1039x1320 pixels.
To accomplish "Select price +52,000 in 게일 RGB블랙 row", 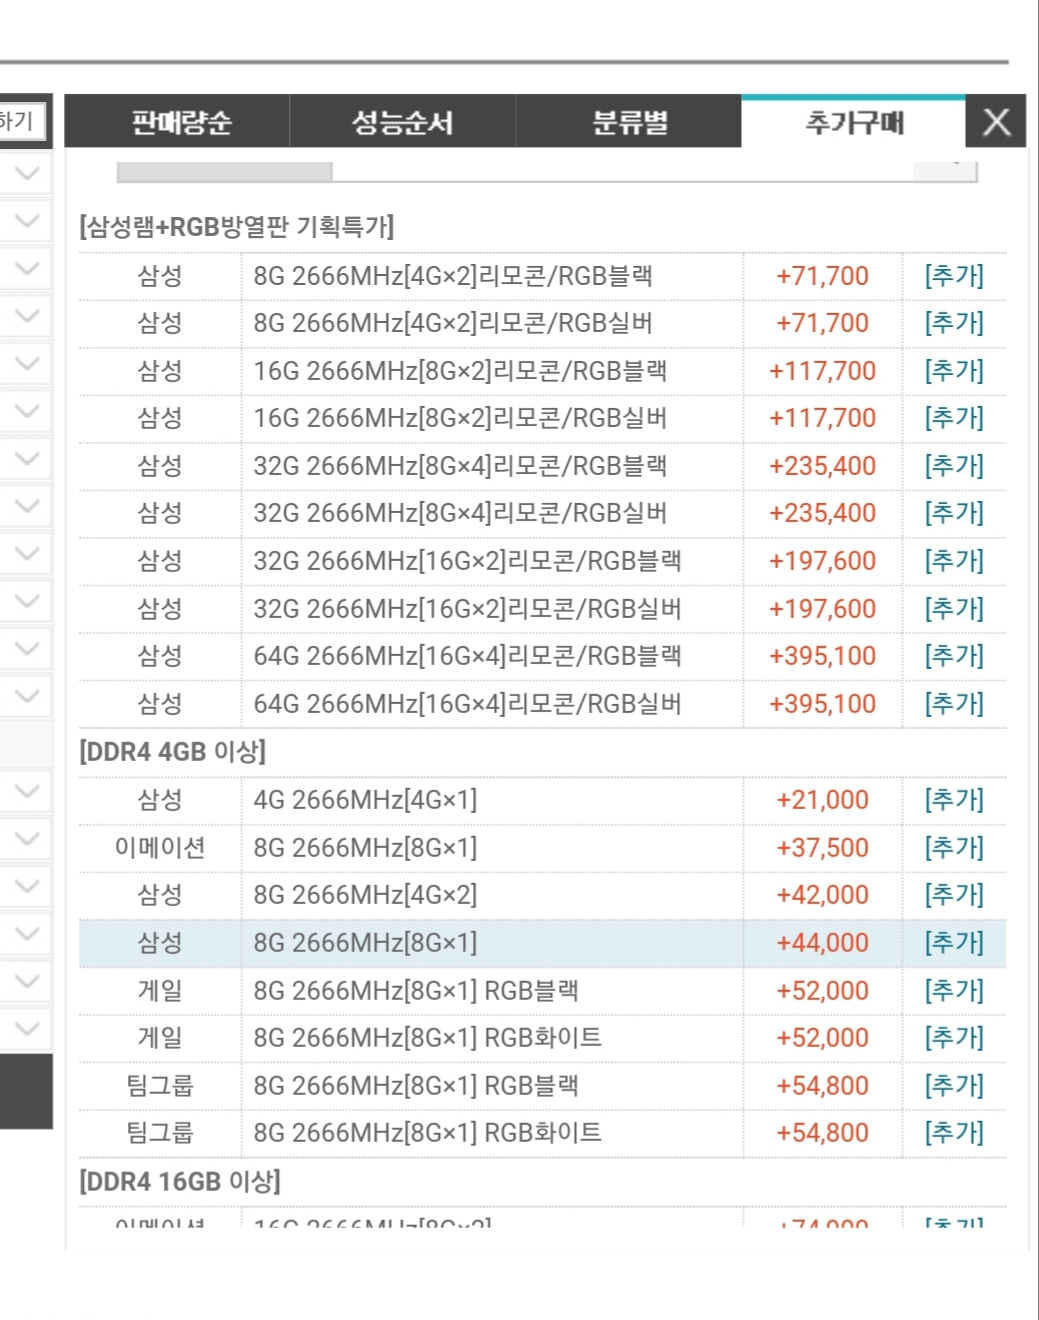I will coord(822,991).
